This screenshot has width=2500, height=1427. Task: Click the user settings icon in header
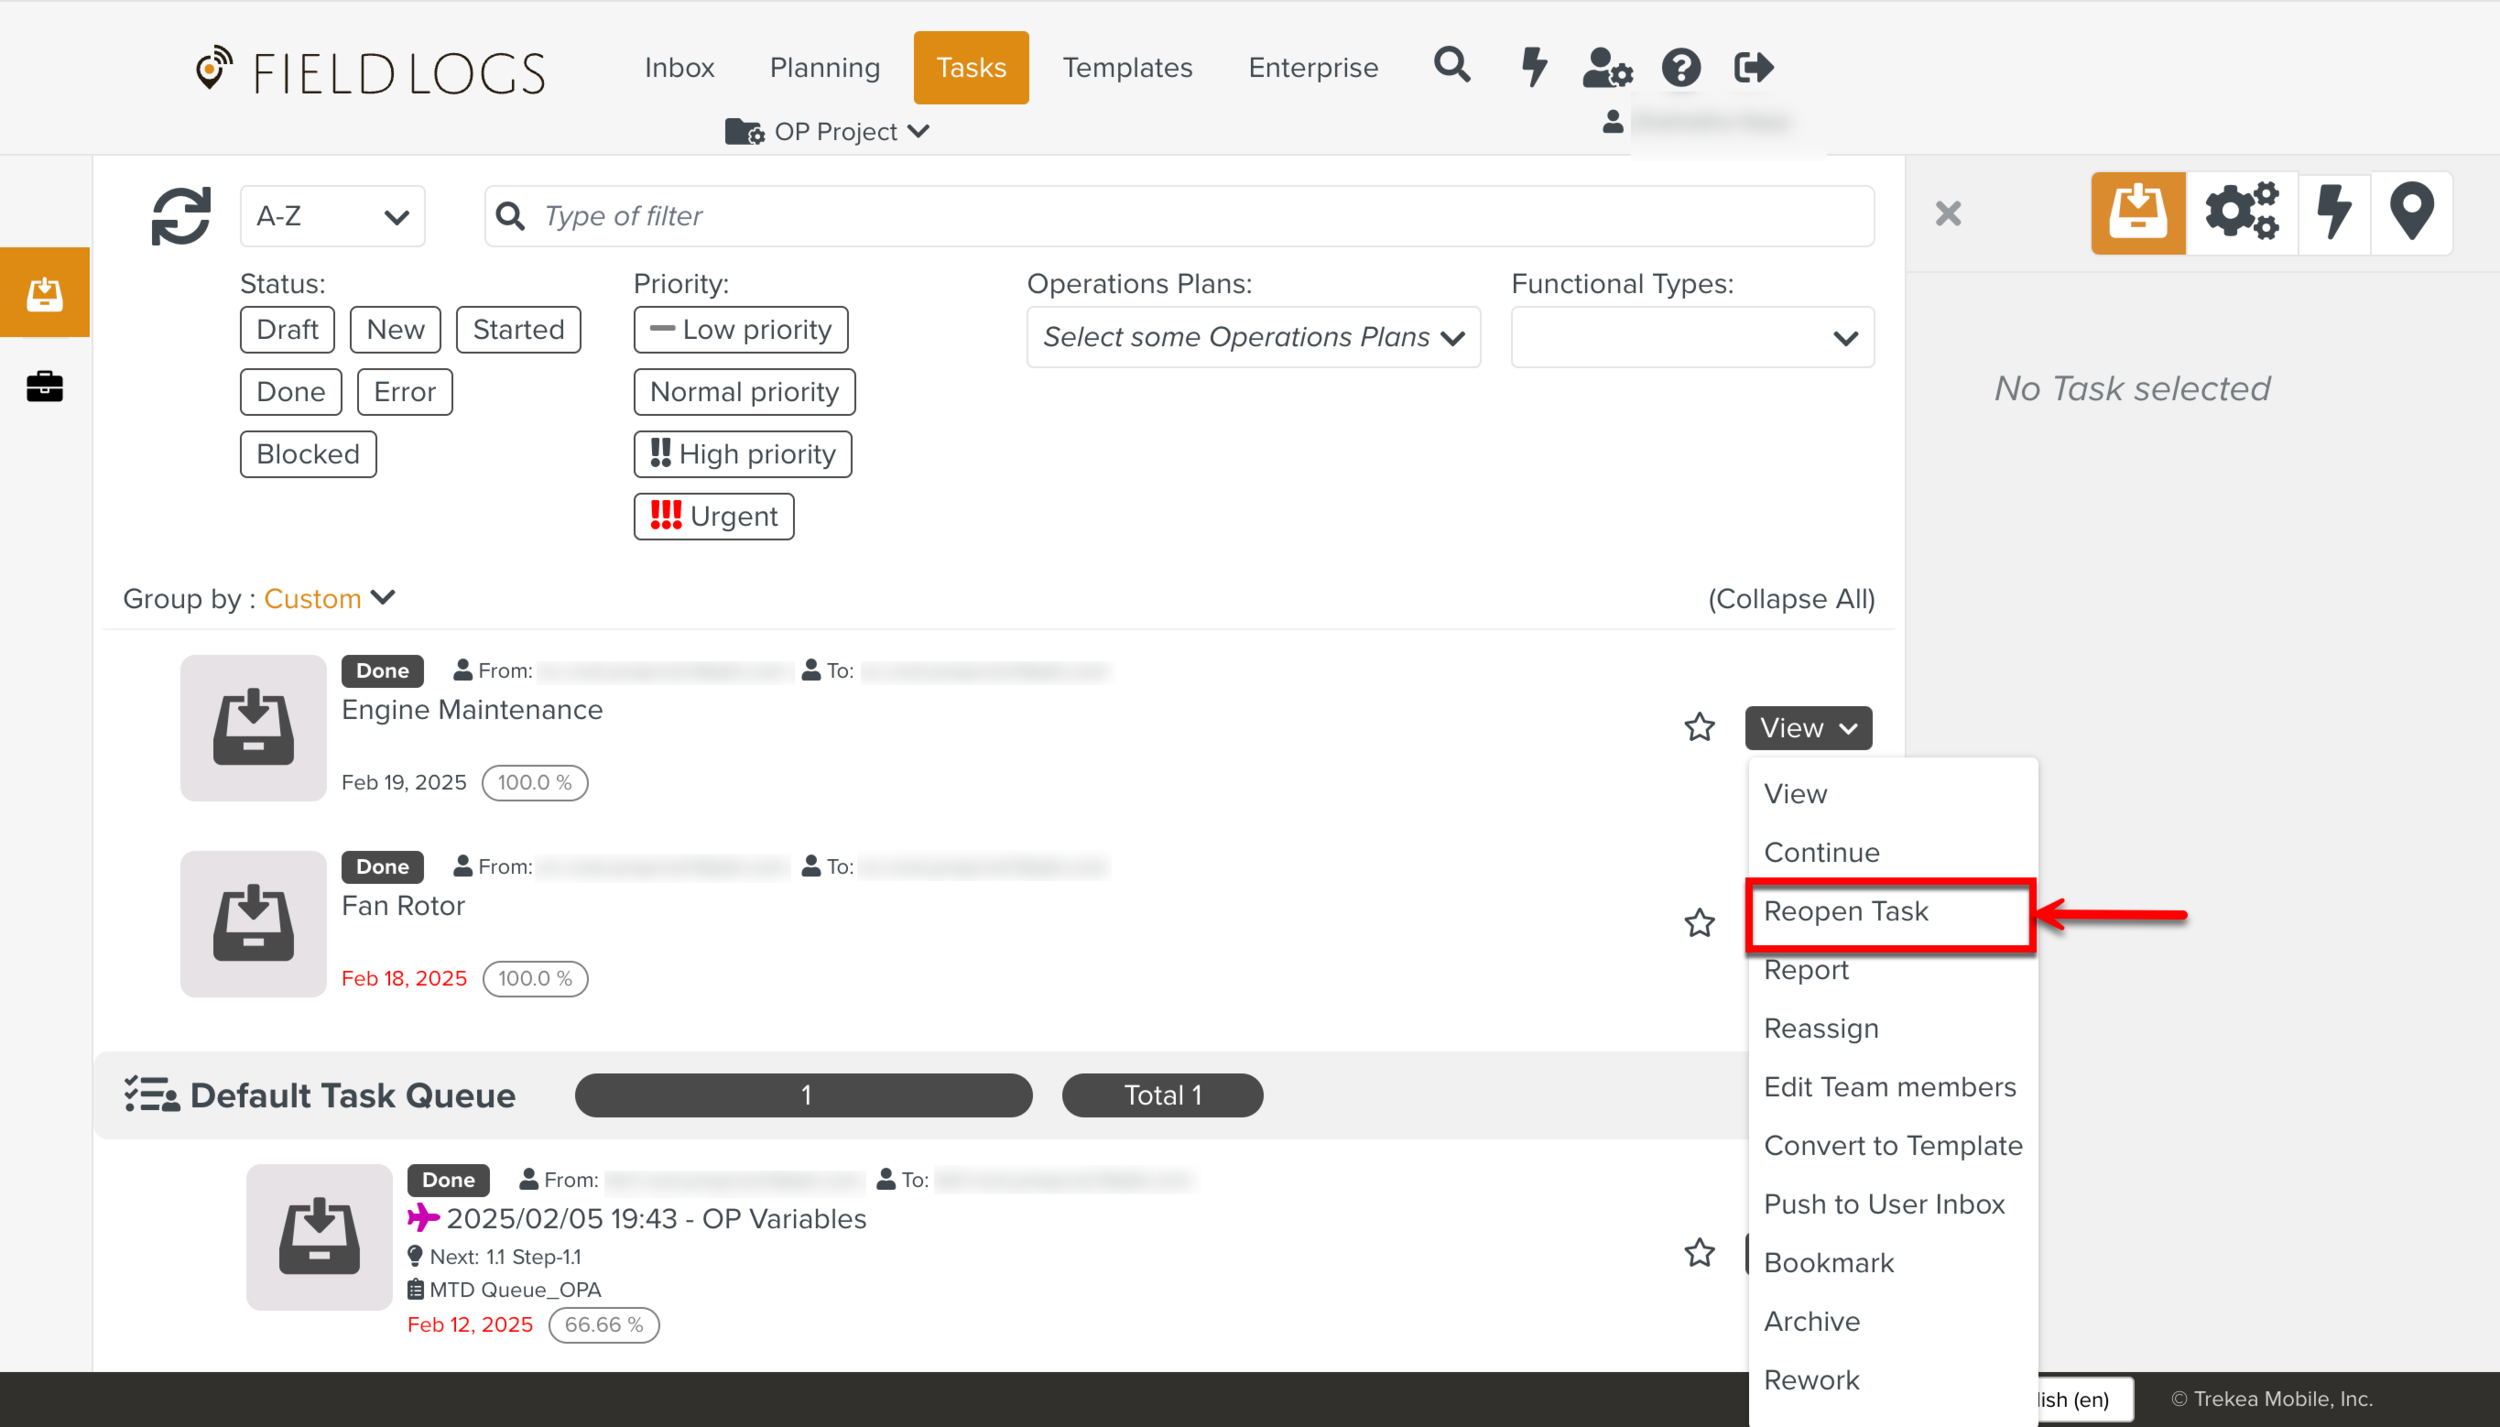click(x=1606, y=68)
